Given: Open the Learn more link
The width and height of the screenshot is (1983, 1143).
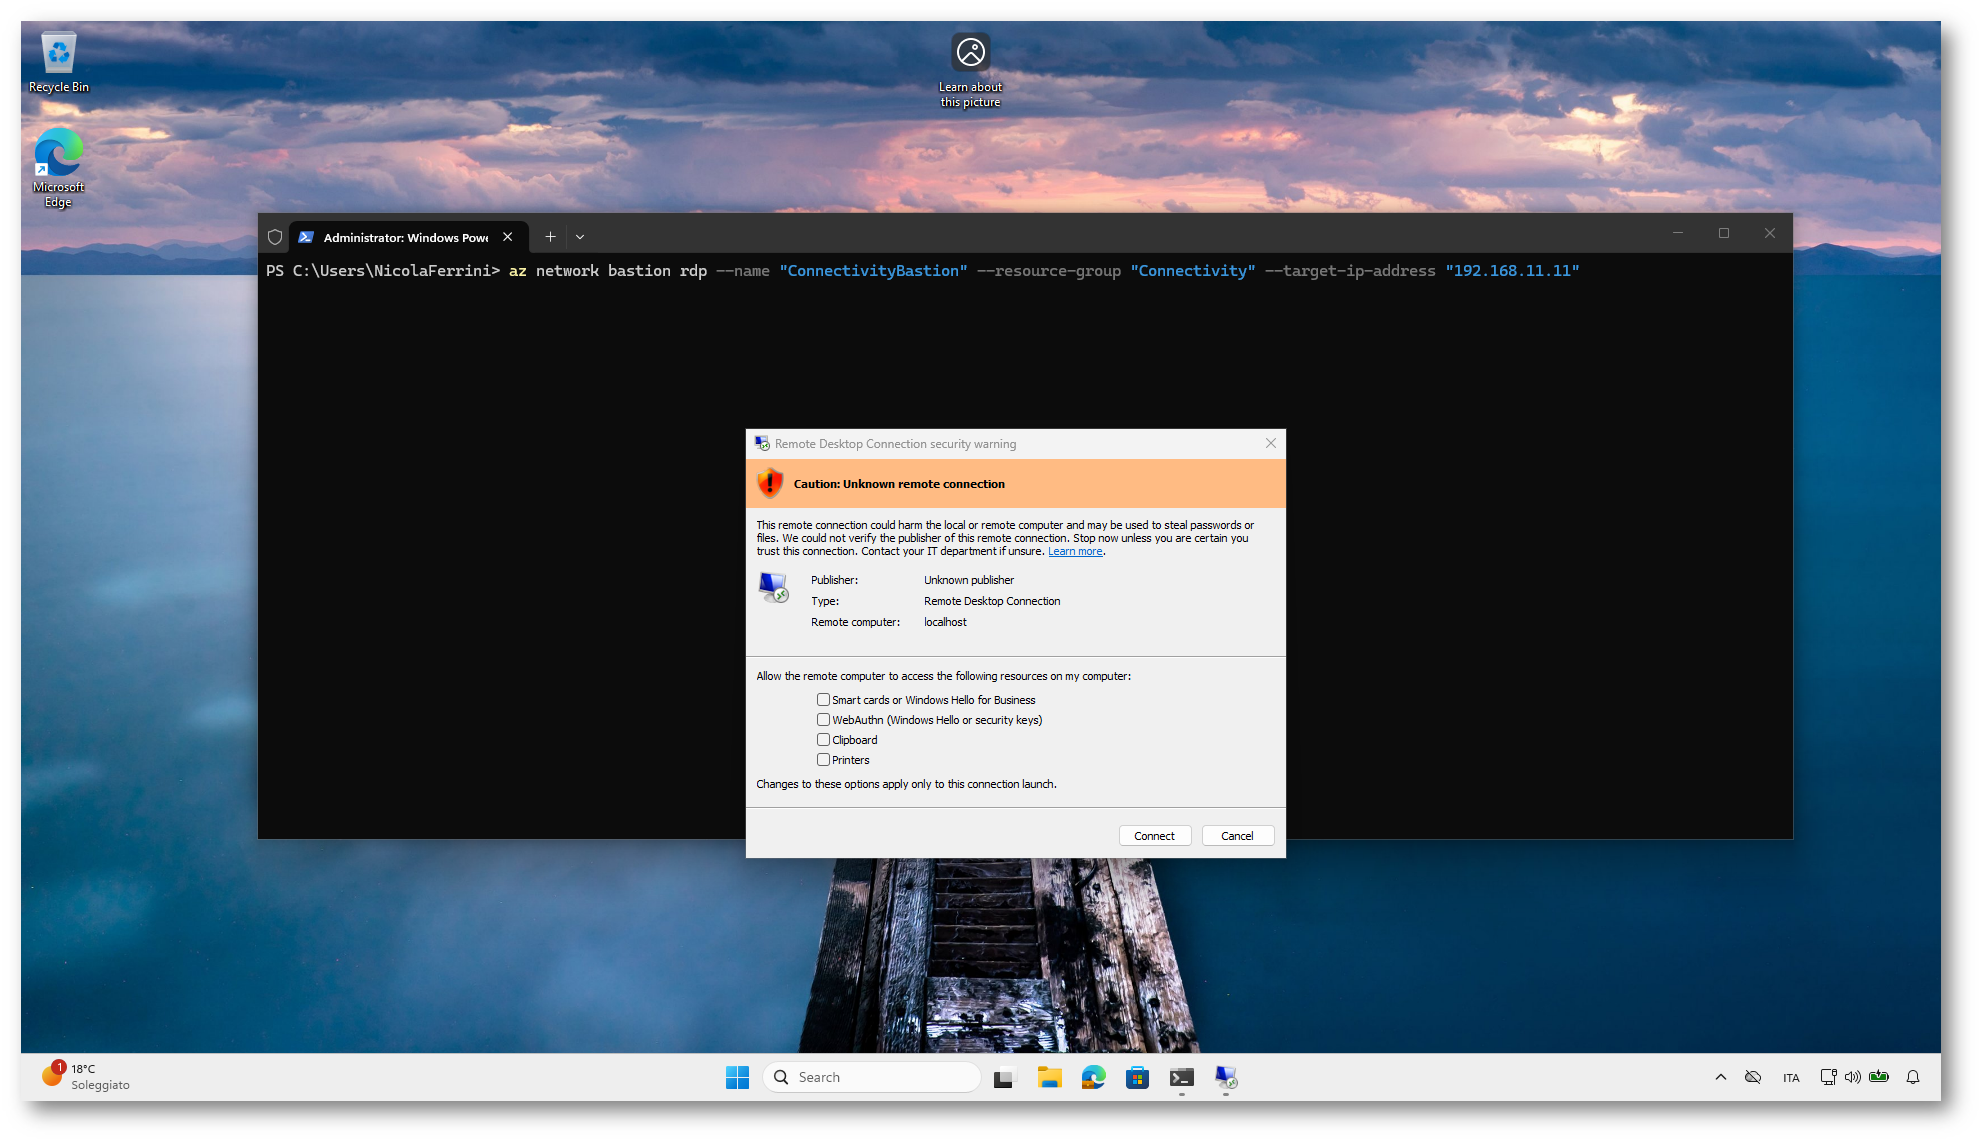Looking at the screenshot, I should click(1074, 552).
